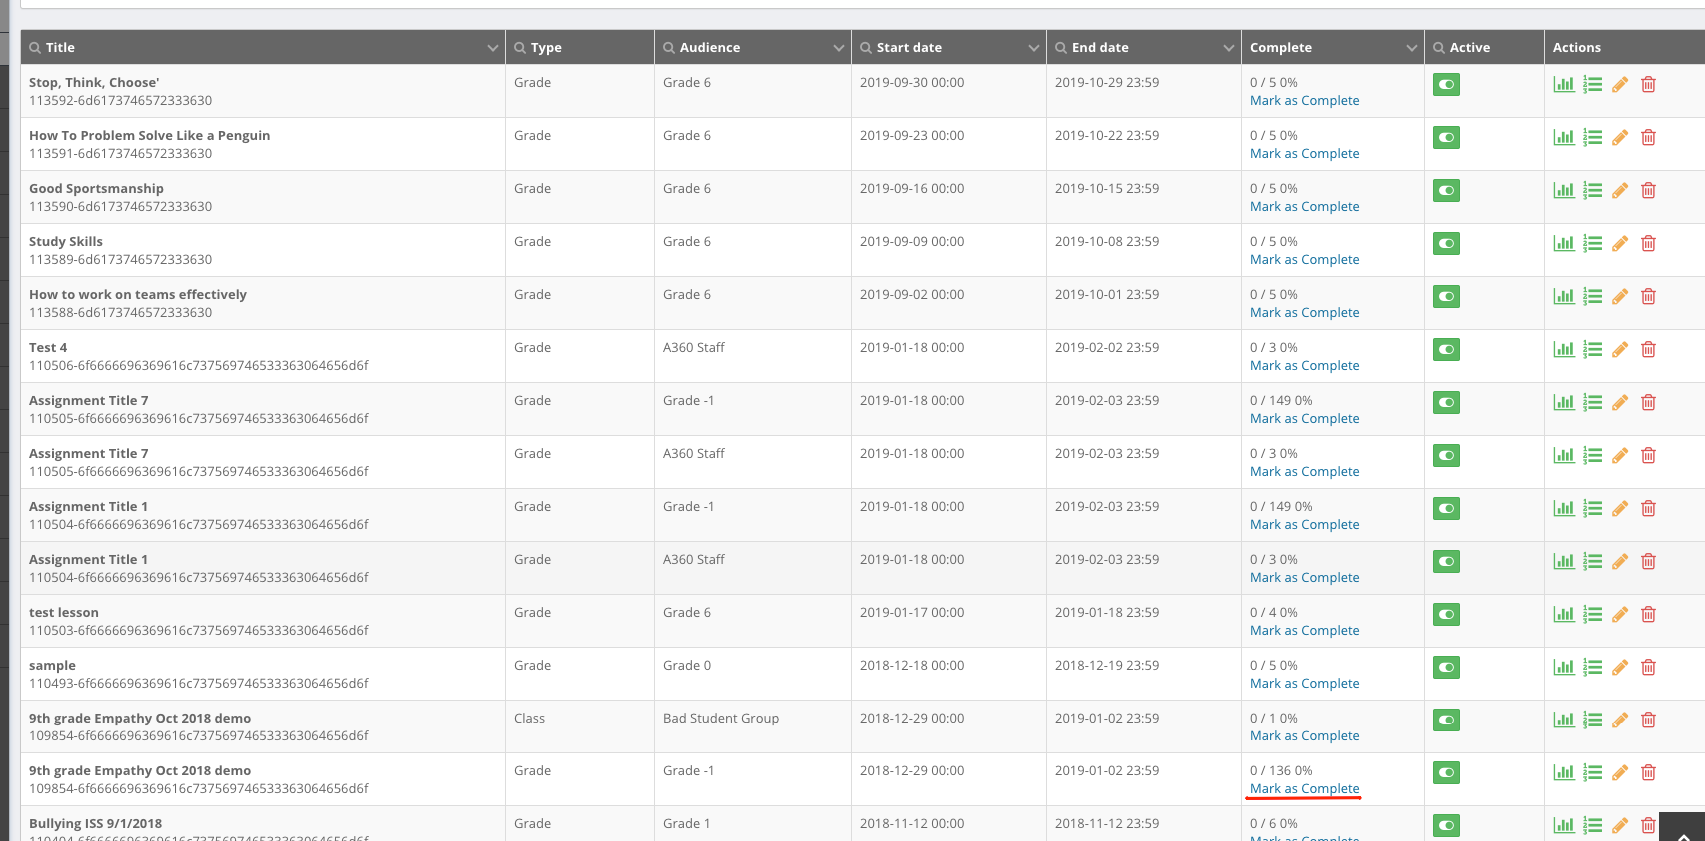
Task: Mark Study Skills as Complete
Action: pyautogui.click(x=1304, y=260)
